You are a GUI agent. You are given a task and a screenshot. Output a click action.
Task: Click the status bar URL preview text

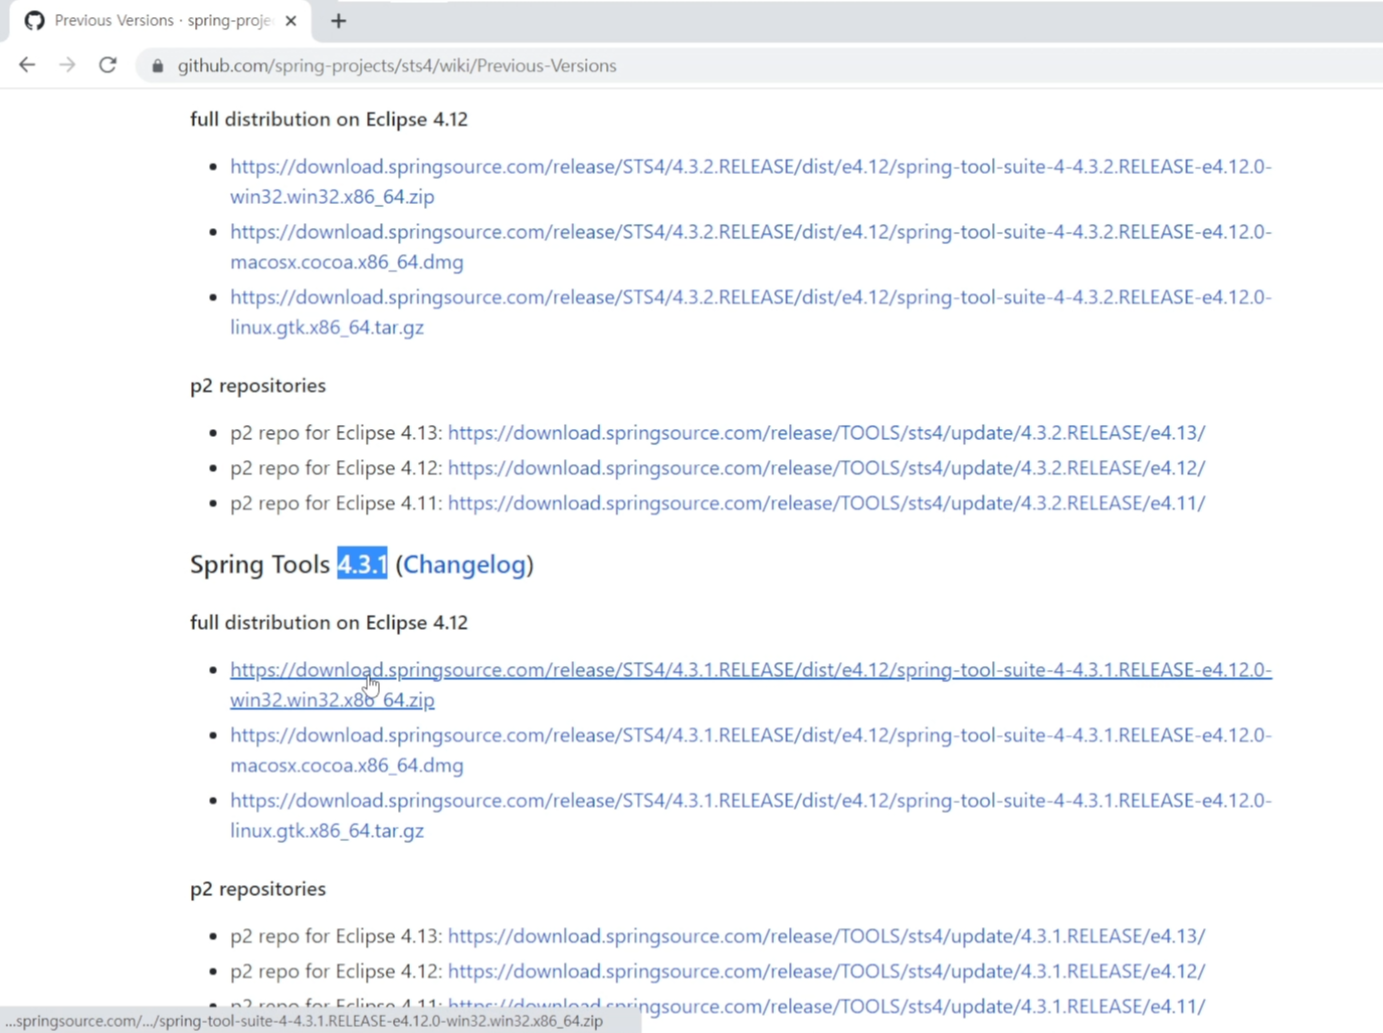click(305, 1021)
